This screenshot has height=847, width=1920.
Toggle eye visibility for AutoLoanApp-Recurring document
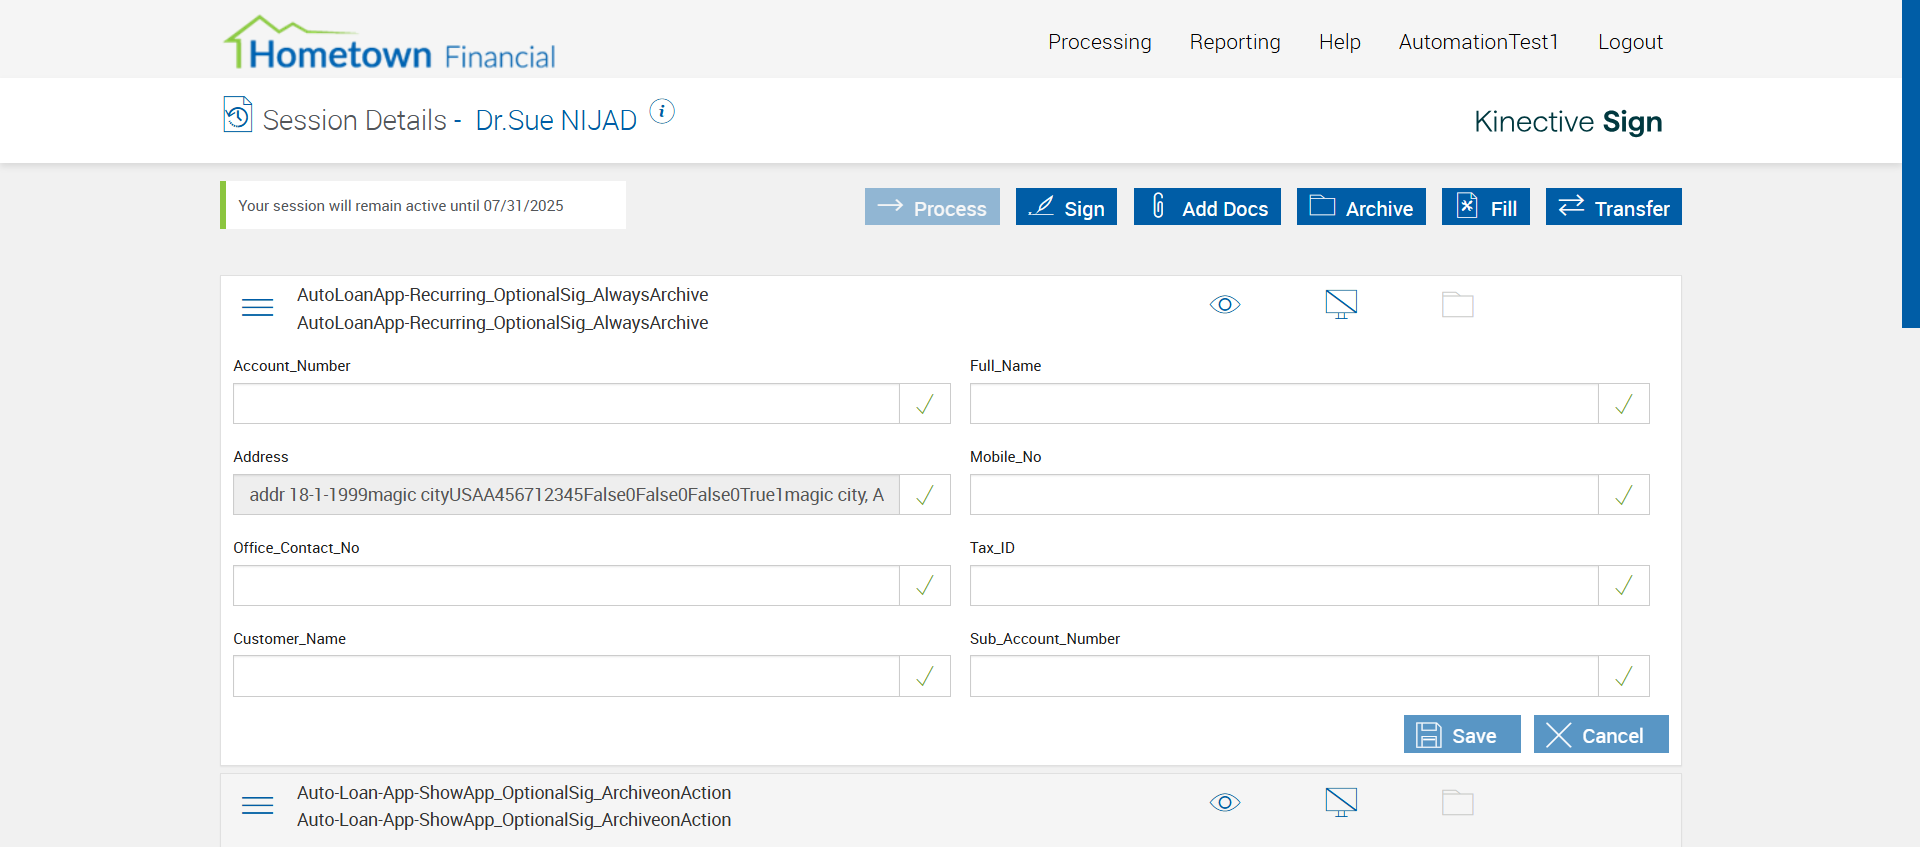coord(1225,305)
